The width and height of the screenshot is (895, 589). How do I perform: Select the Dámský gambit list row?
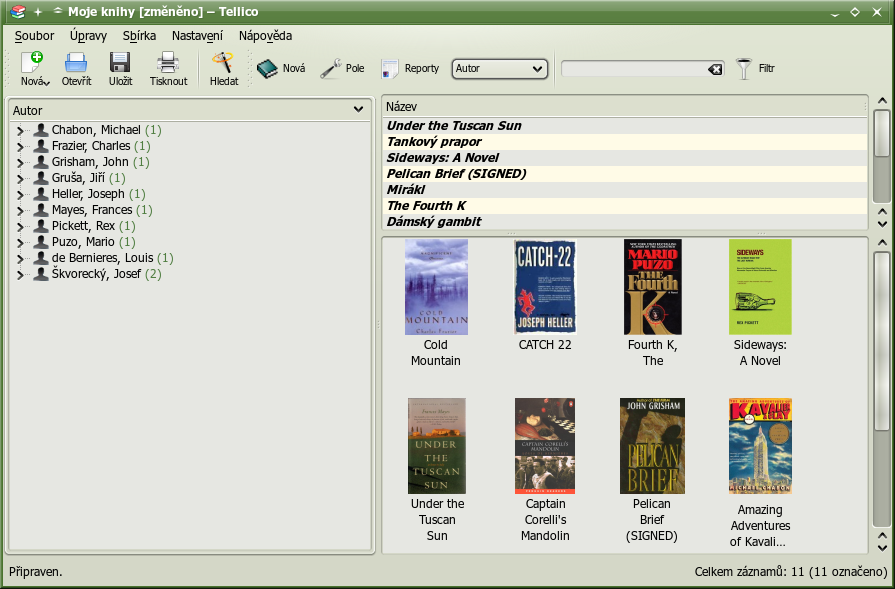coord(625,221)
